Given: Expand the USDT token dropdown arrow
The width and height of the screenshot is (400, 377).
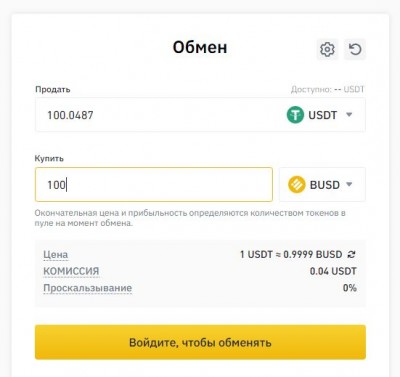Looking at the screenshot, I should pos(349,115).
